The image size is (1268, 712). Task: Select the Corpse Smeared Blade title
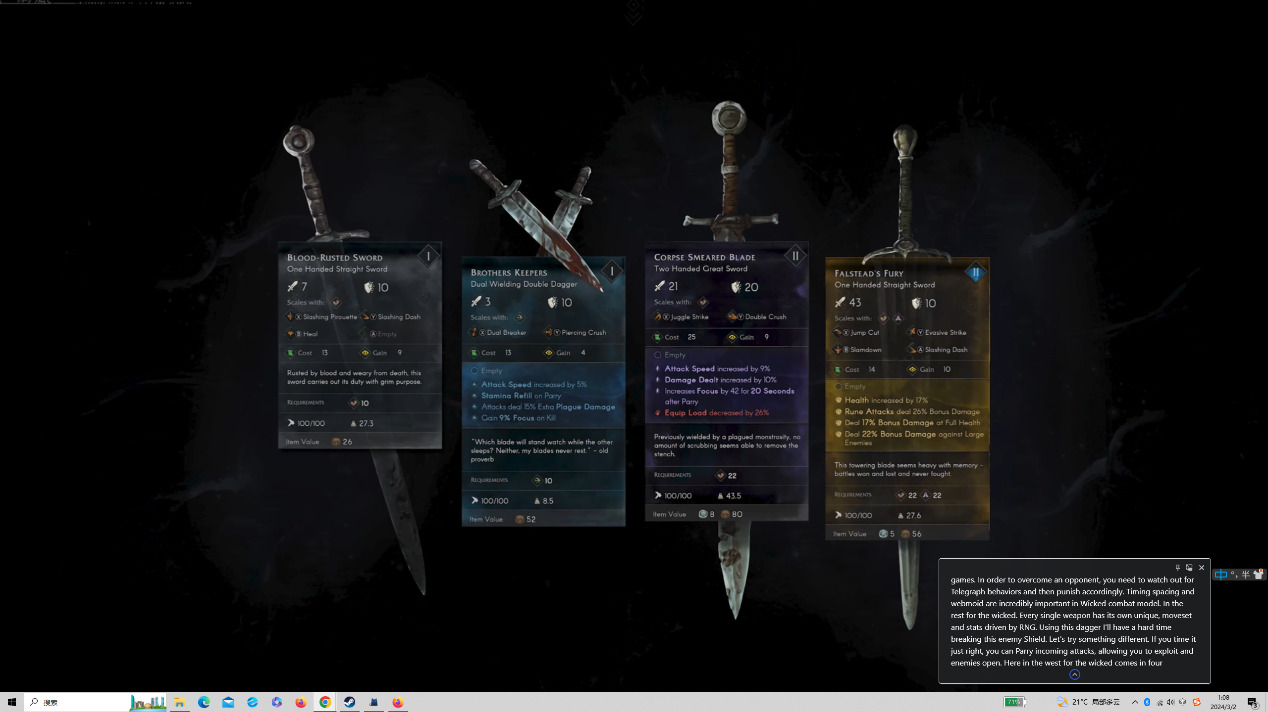coord(705,257)
